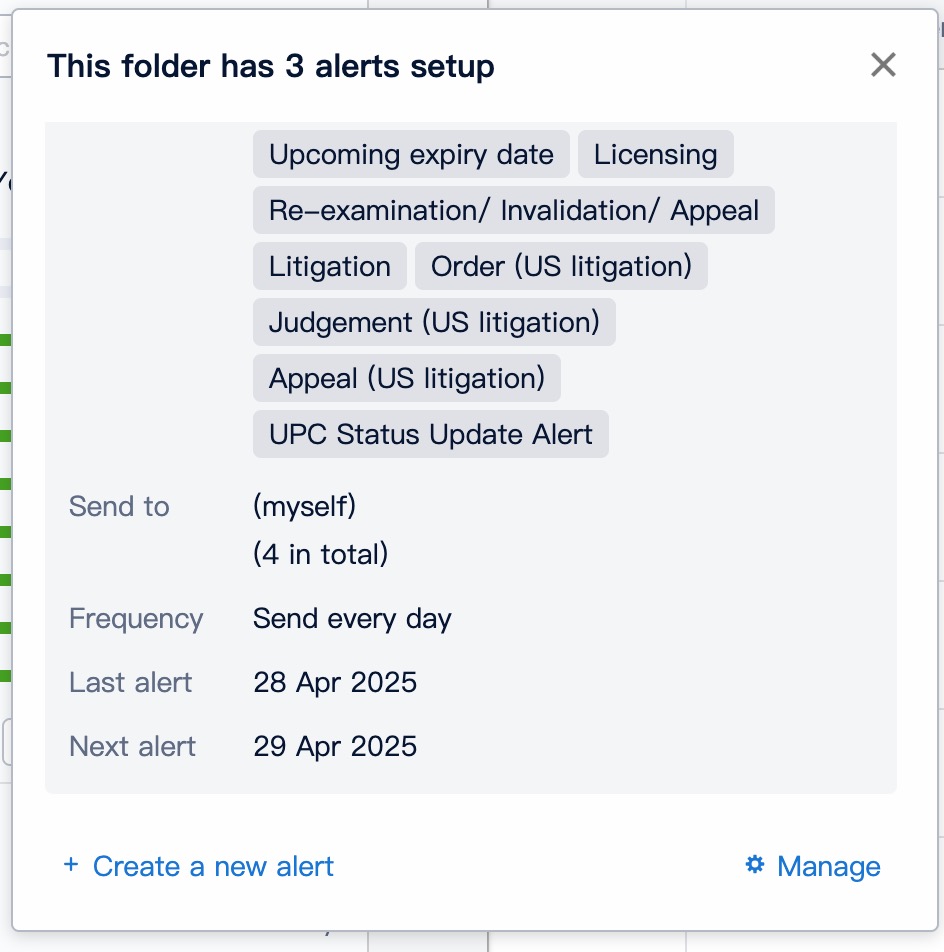Close the alerts setup dialog
944x952 pixels.
click(883, 66)
